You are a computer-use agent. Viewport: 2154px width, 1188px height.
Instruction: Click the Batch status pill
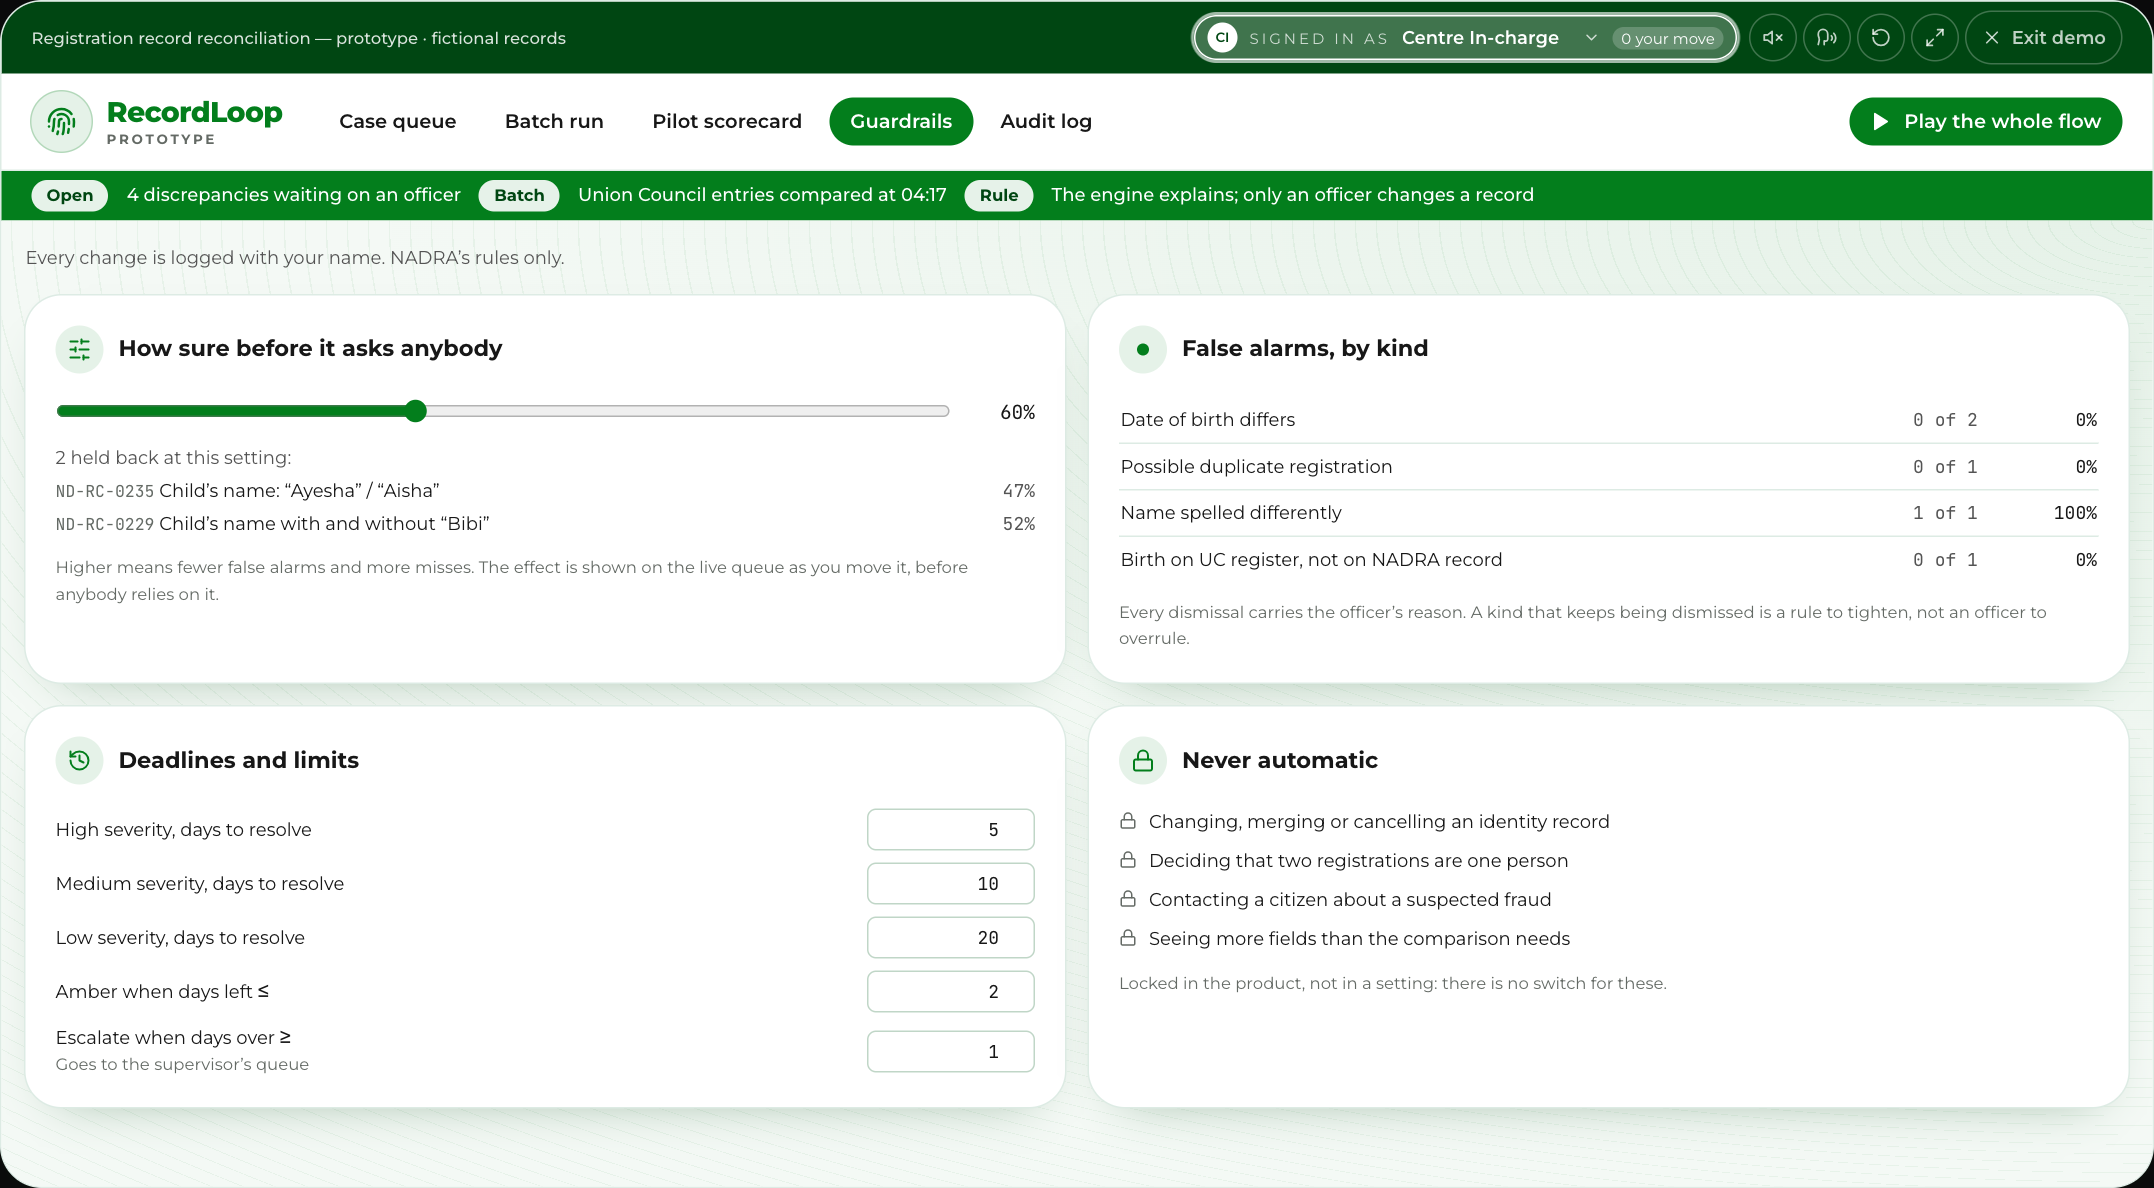tap(519, 195)
